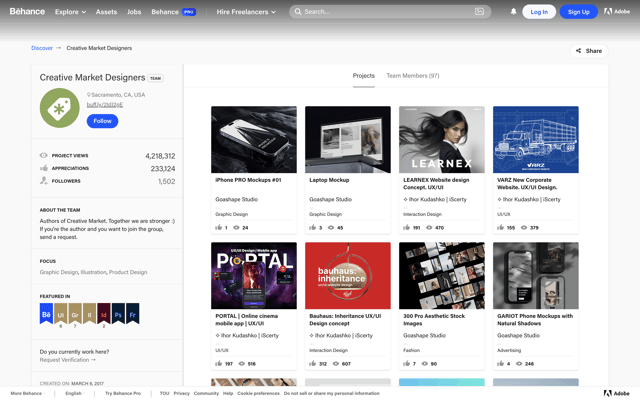Click the Behance PRO badge
Screen dimensions: 640x400
click(x=189, y=12)
